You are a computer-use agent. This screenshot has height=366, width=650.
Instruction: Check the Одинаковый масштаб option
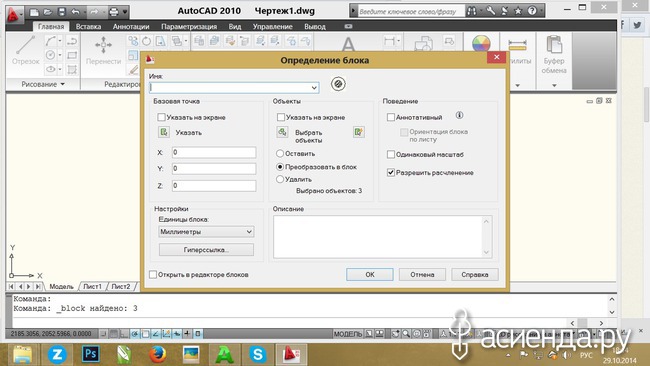pos(390,155)
